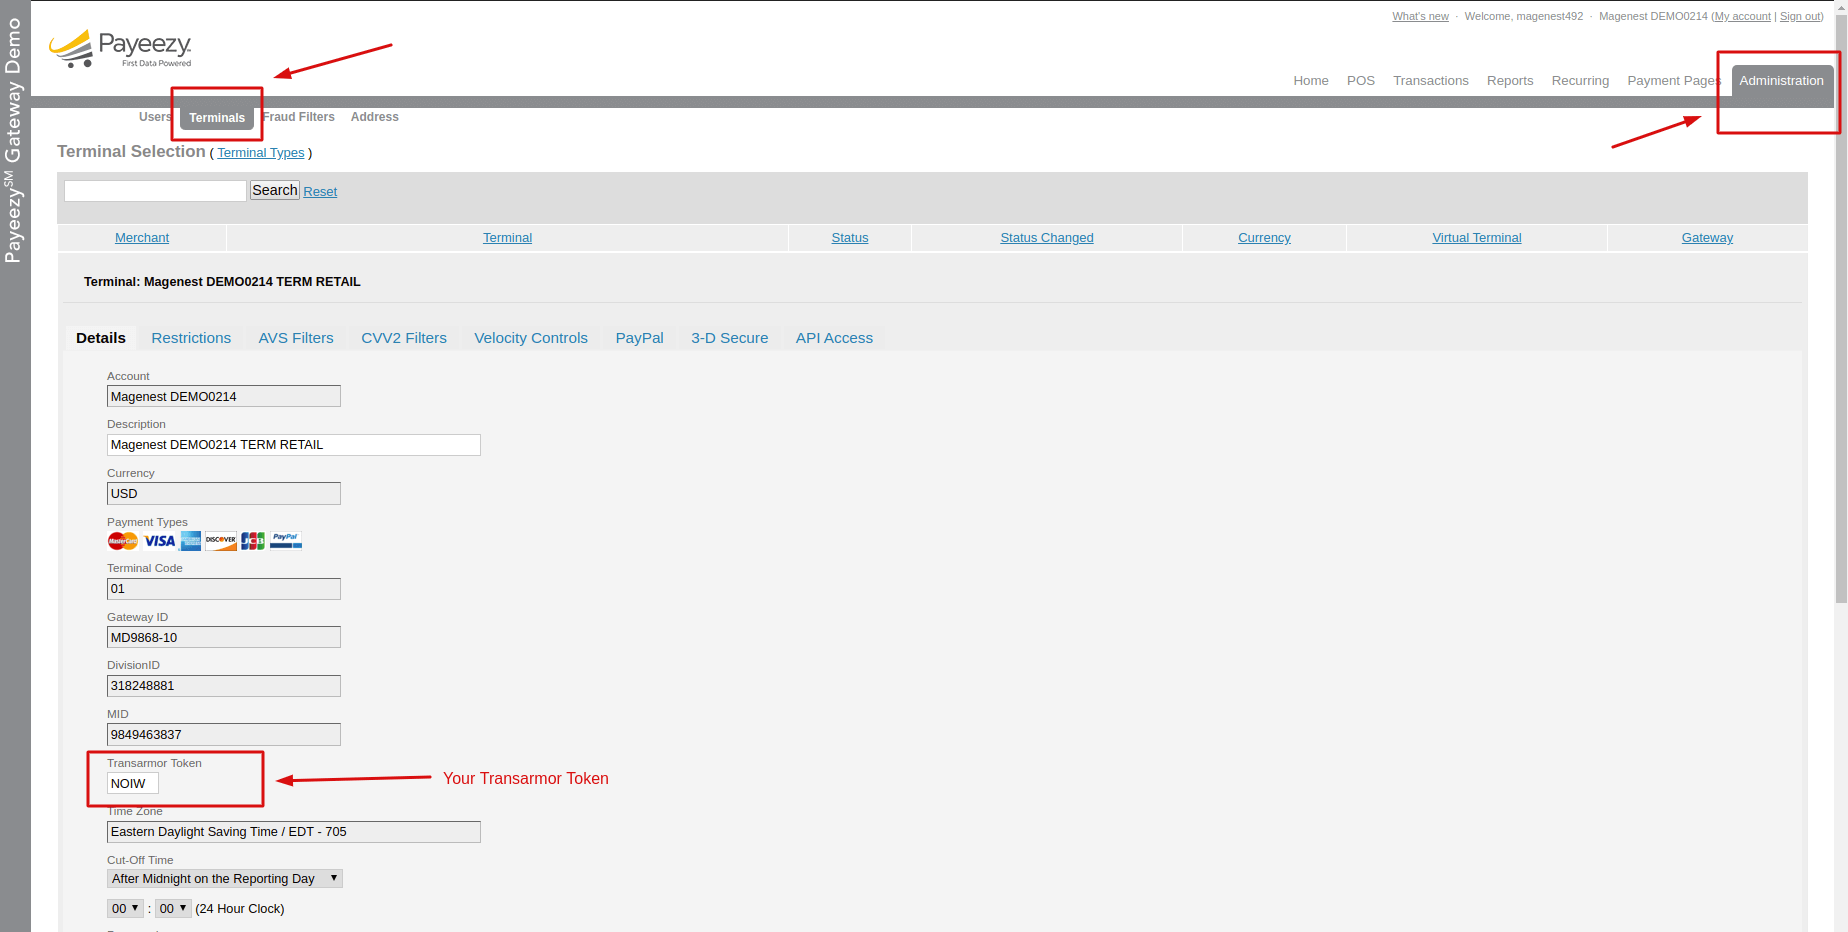
Task: Click the Discover payment type icon
Action: coord(220,541)
